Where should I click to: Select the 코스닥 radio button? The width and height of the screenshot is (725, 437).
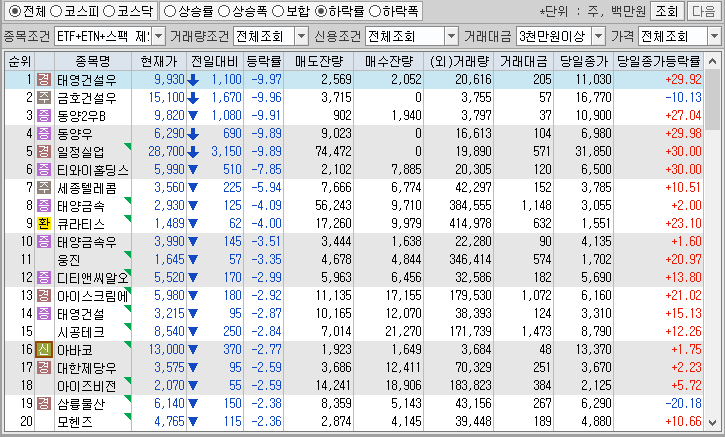pos(109,11)
